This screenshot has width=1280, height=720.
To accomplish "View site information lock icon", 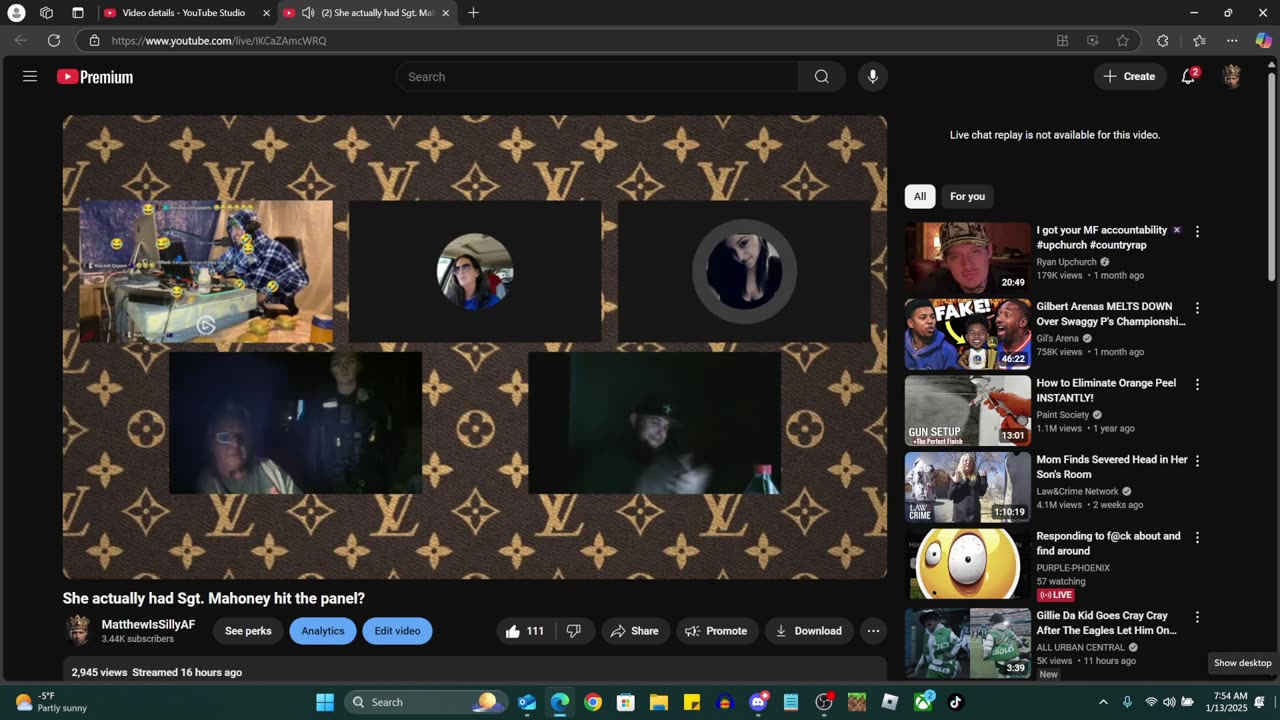I will [x=94, y=41].
